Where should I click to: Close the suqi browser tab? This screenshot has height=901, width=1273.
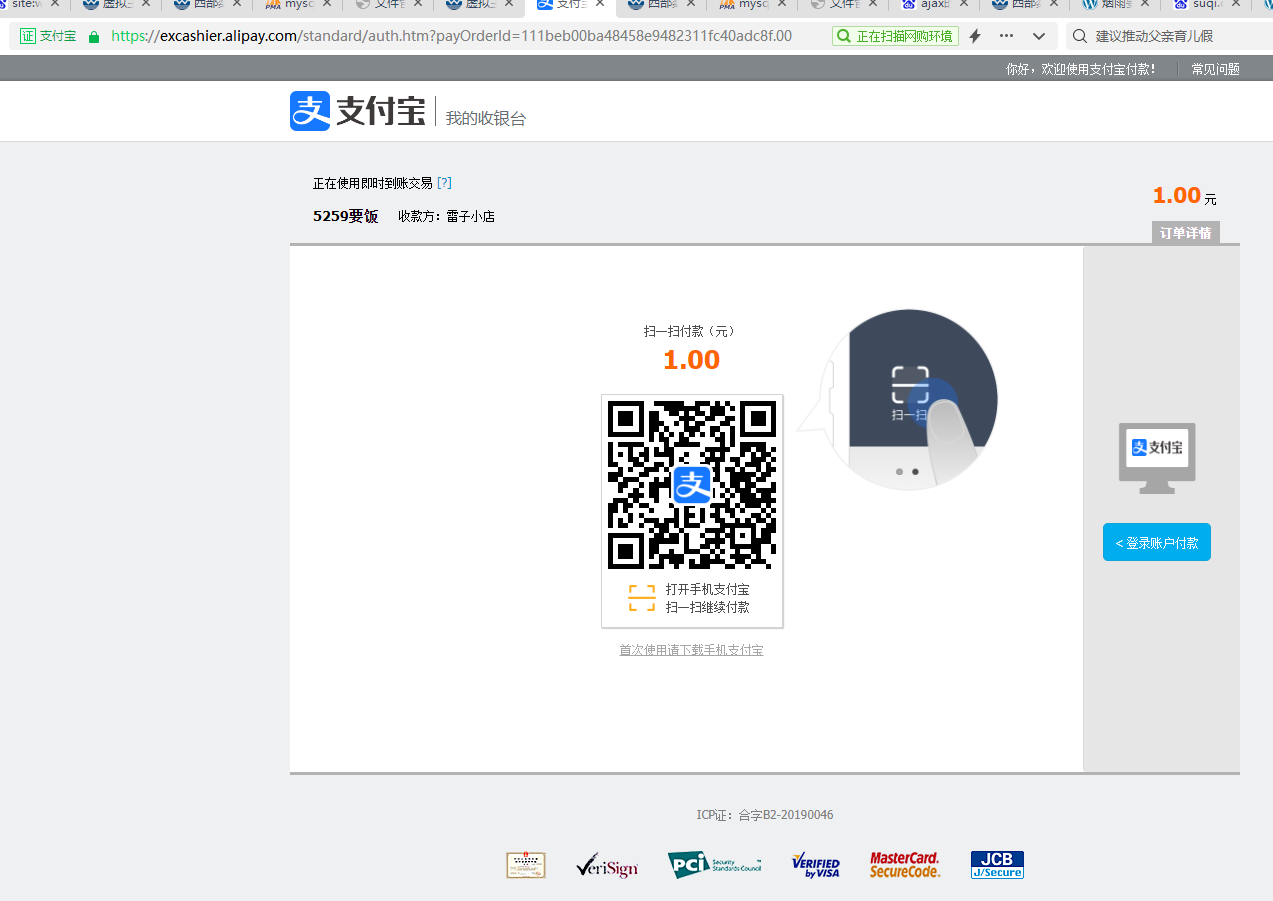tap(1237, 4)
